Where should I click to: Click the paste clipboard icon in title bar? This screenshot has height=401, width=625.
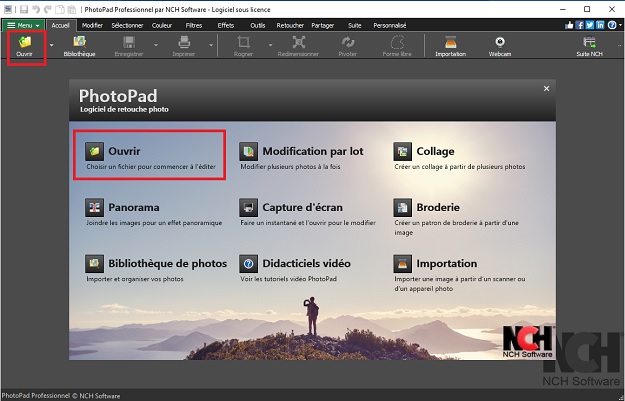pos(71,9)
